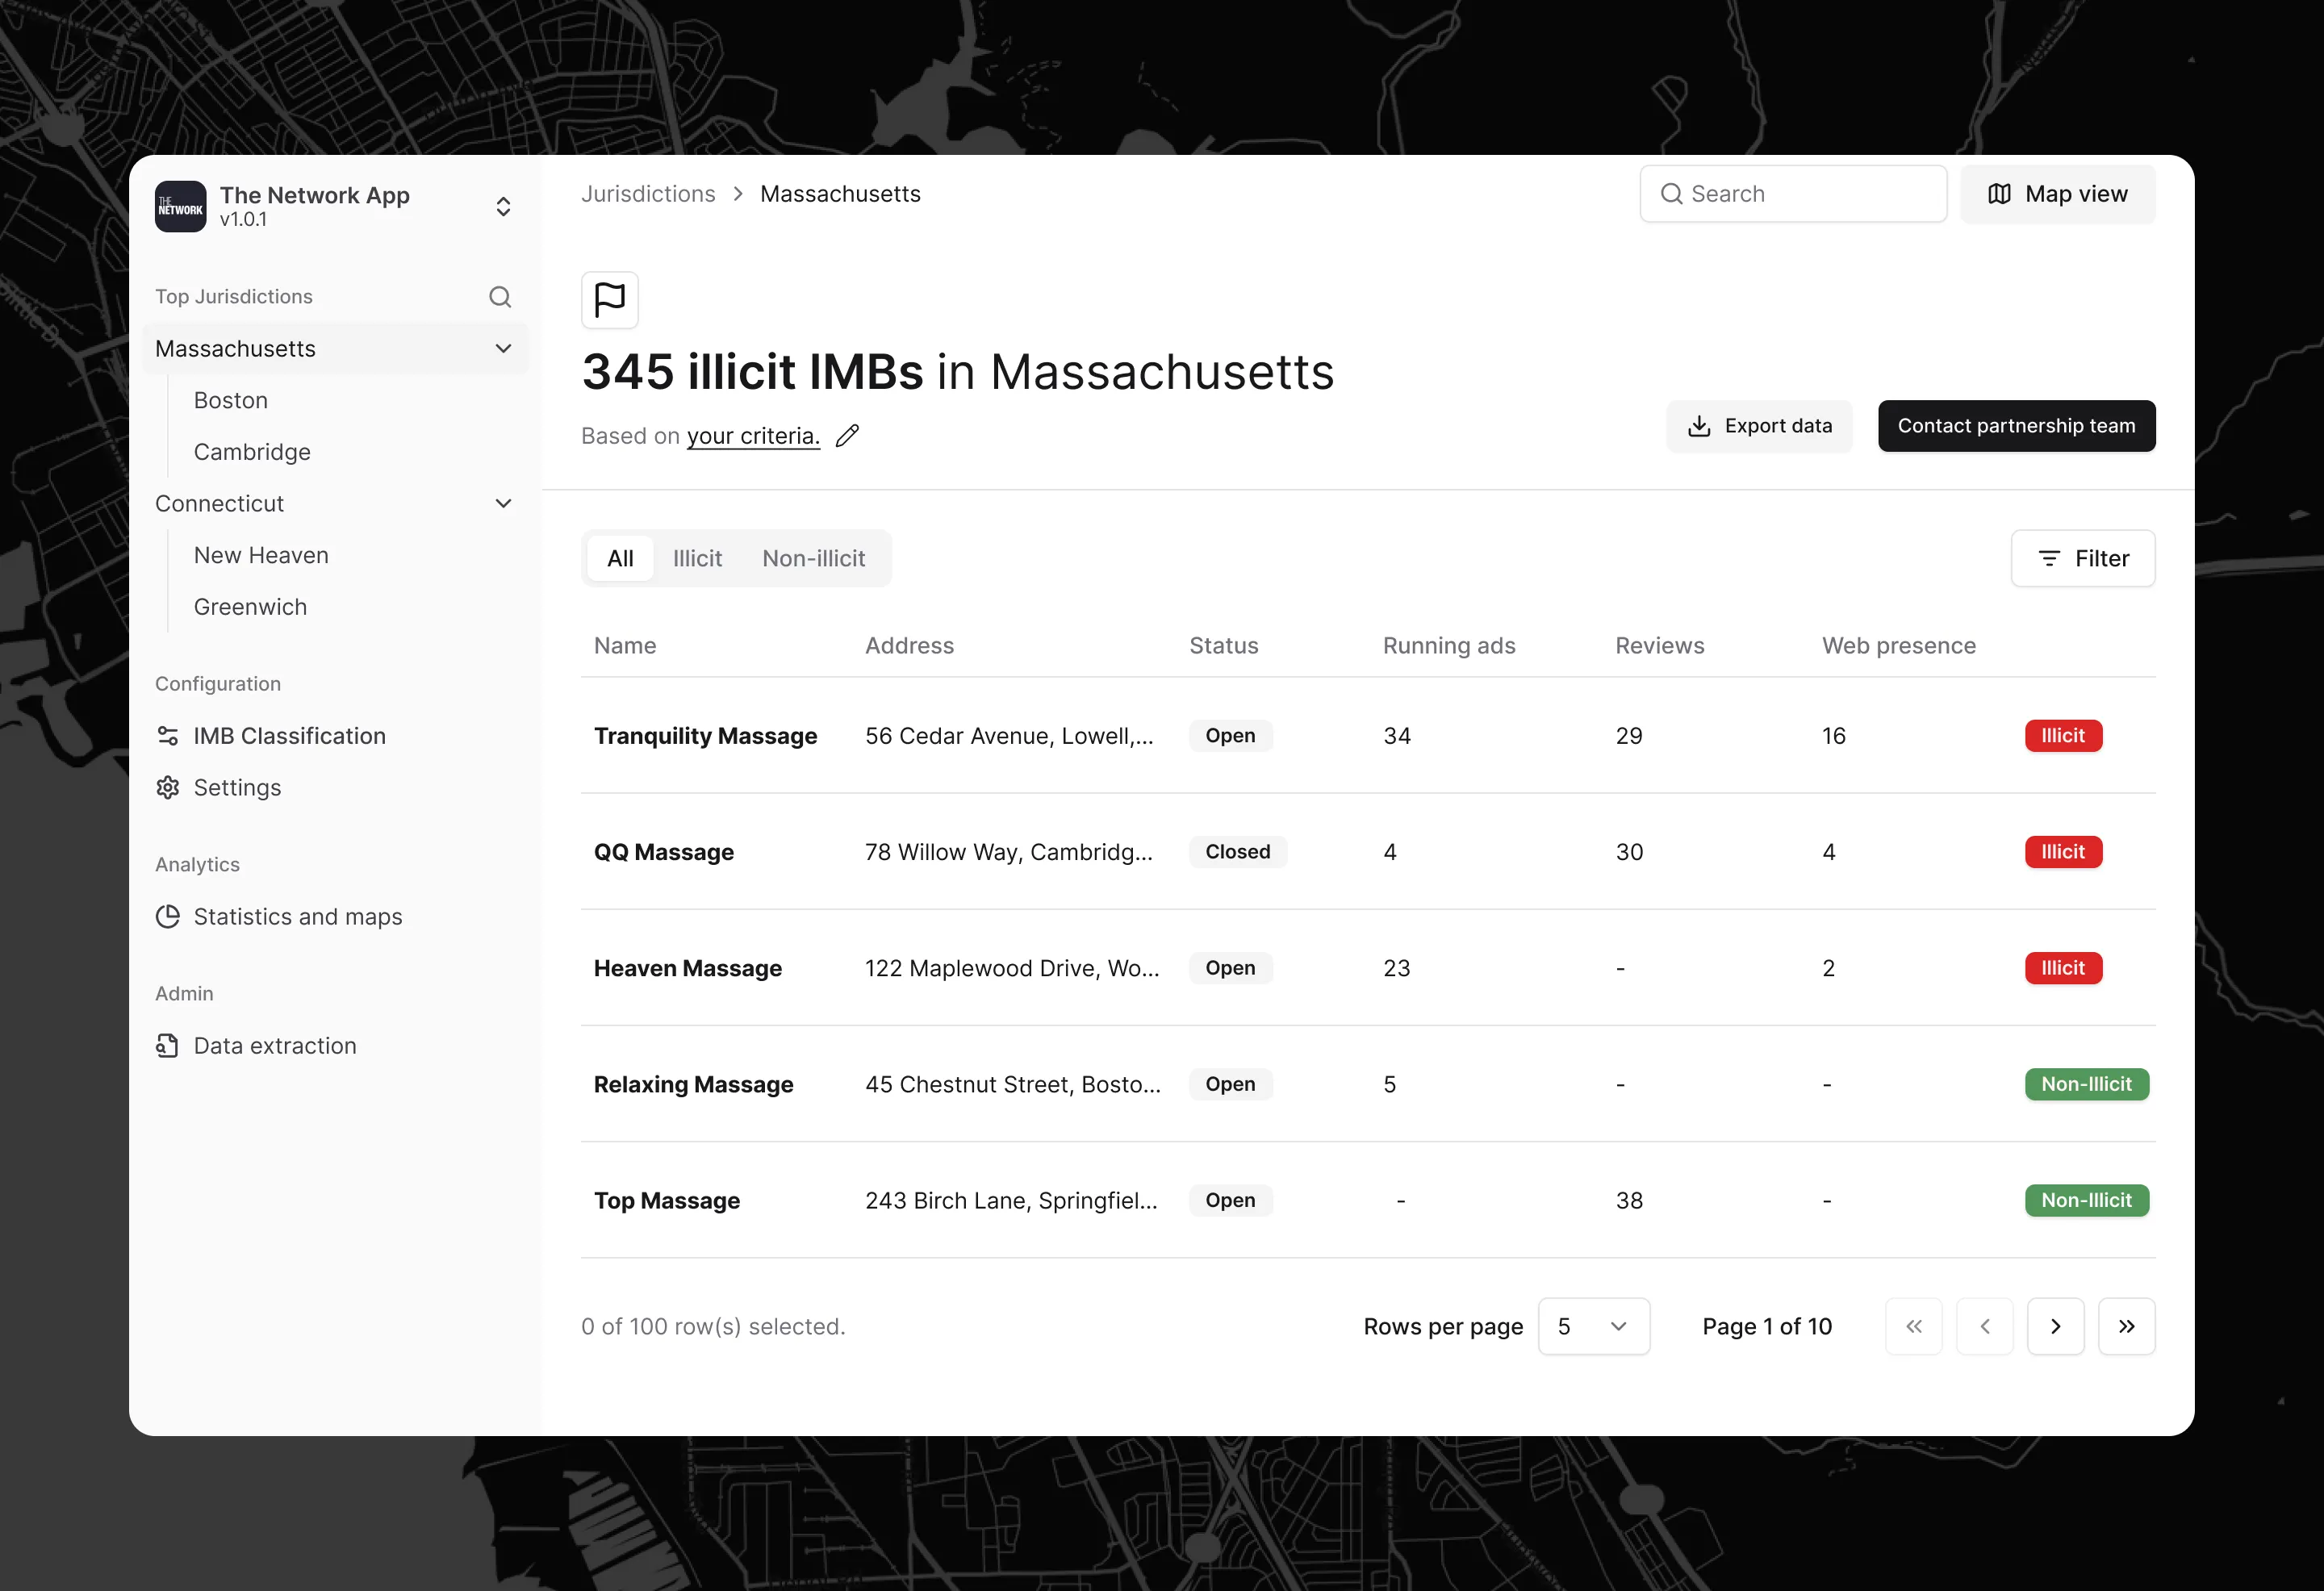Click the magnifier icon in Search box
The height and width of the screenshot is (1591, 2324).
coord(1671,194)
